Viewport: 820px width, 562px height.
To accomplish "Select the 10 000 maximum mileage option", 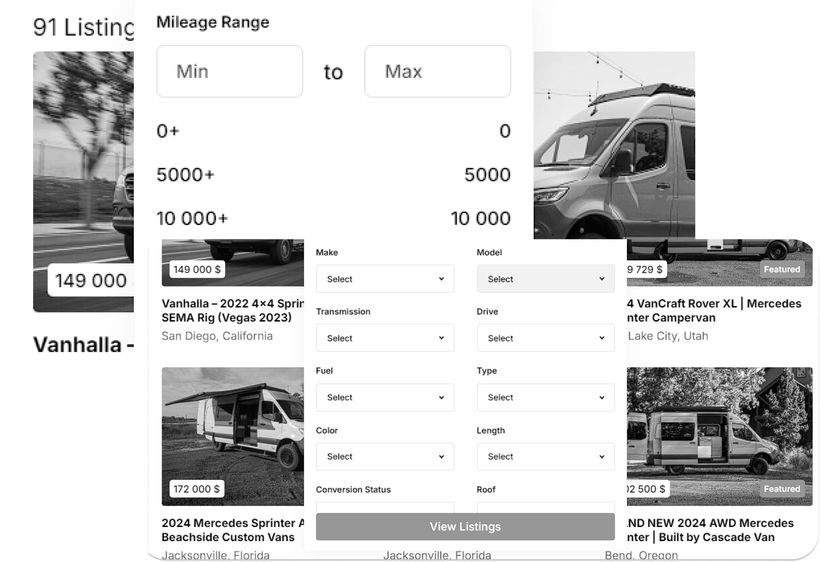I will pos(481,218).
